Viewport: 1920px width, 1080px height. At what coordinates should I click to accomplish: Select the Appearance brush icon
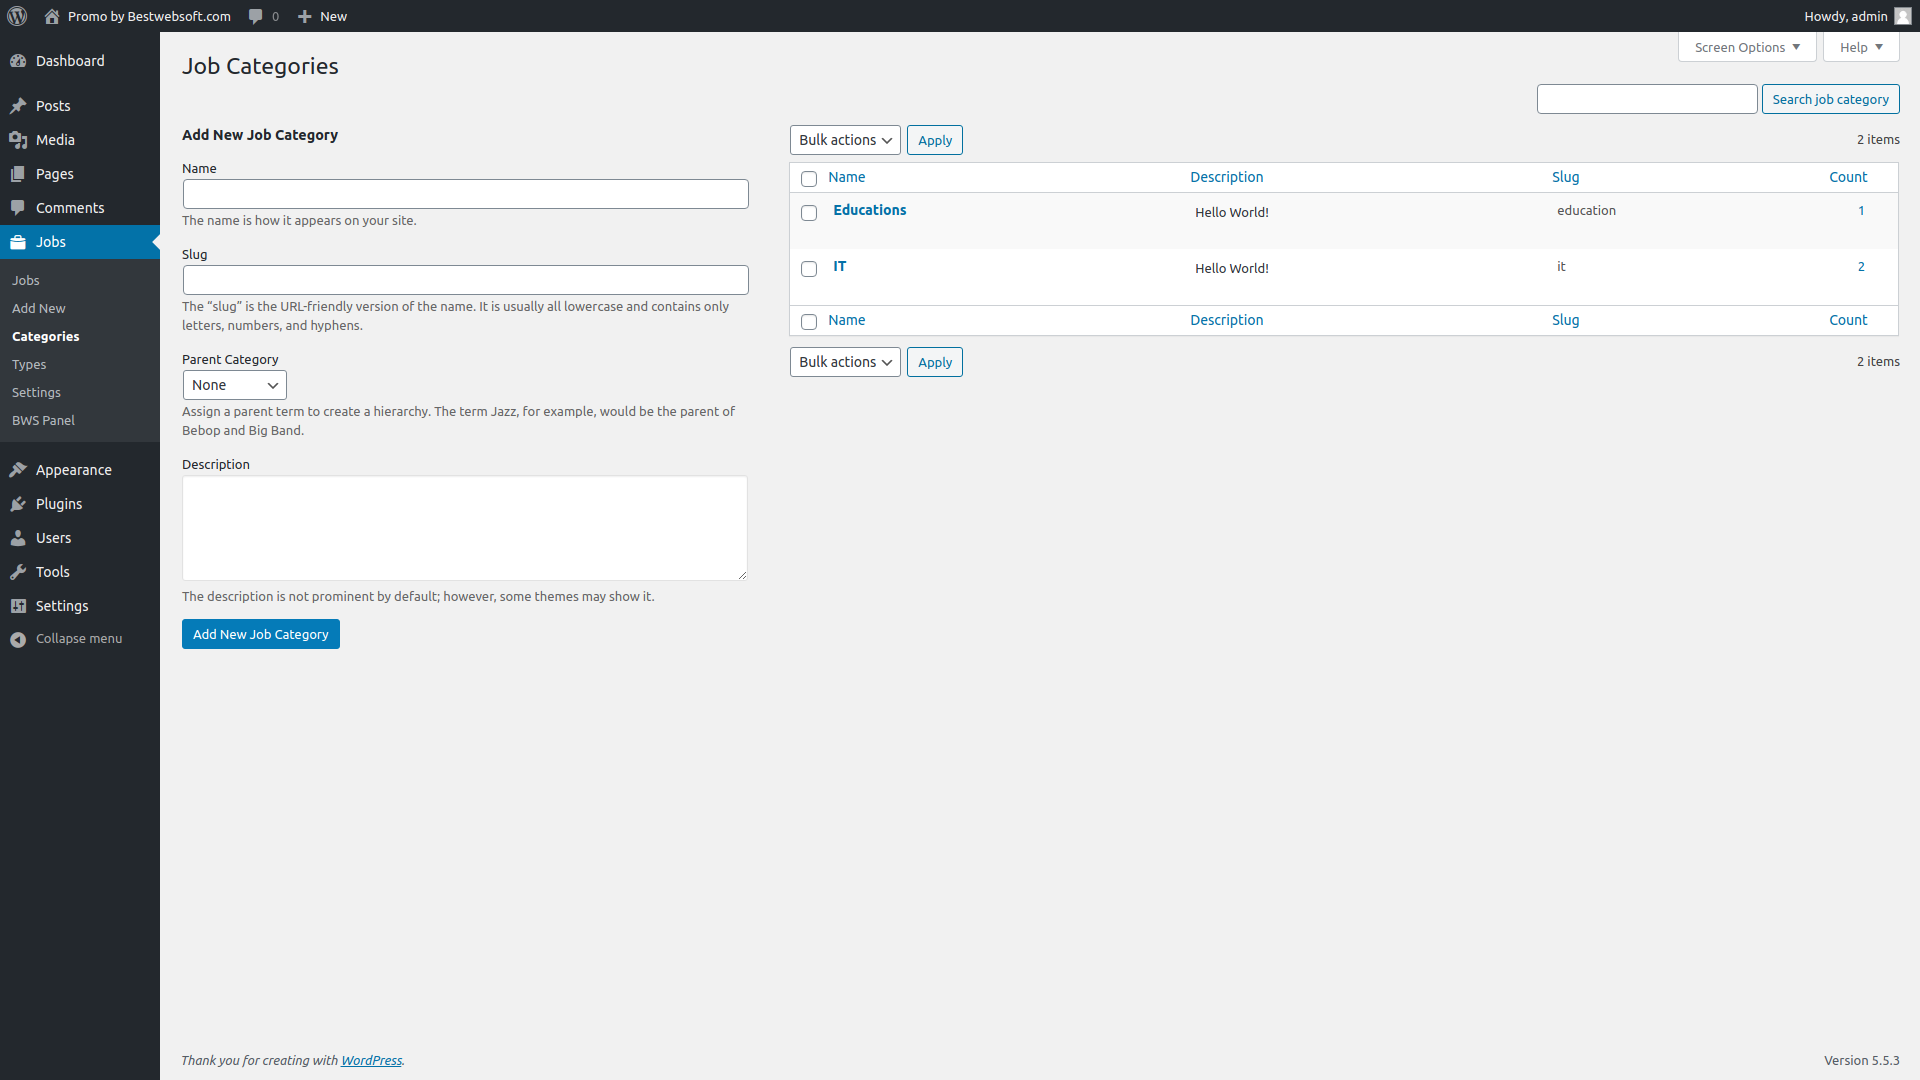pos(18,470)
